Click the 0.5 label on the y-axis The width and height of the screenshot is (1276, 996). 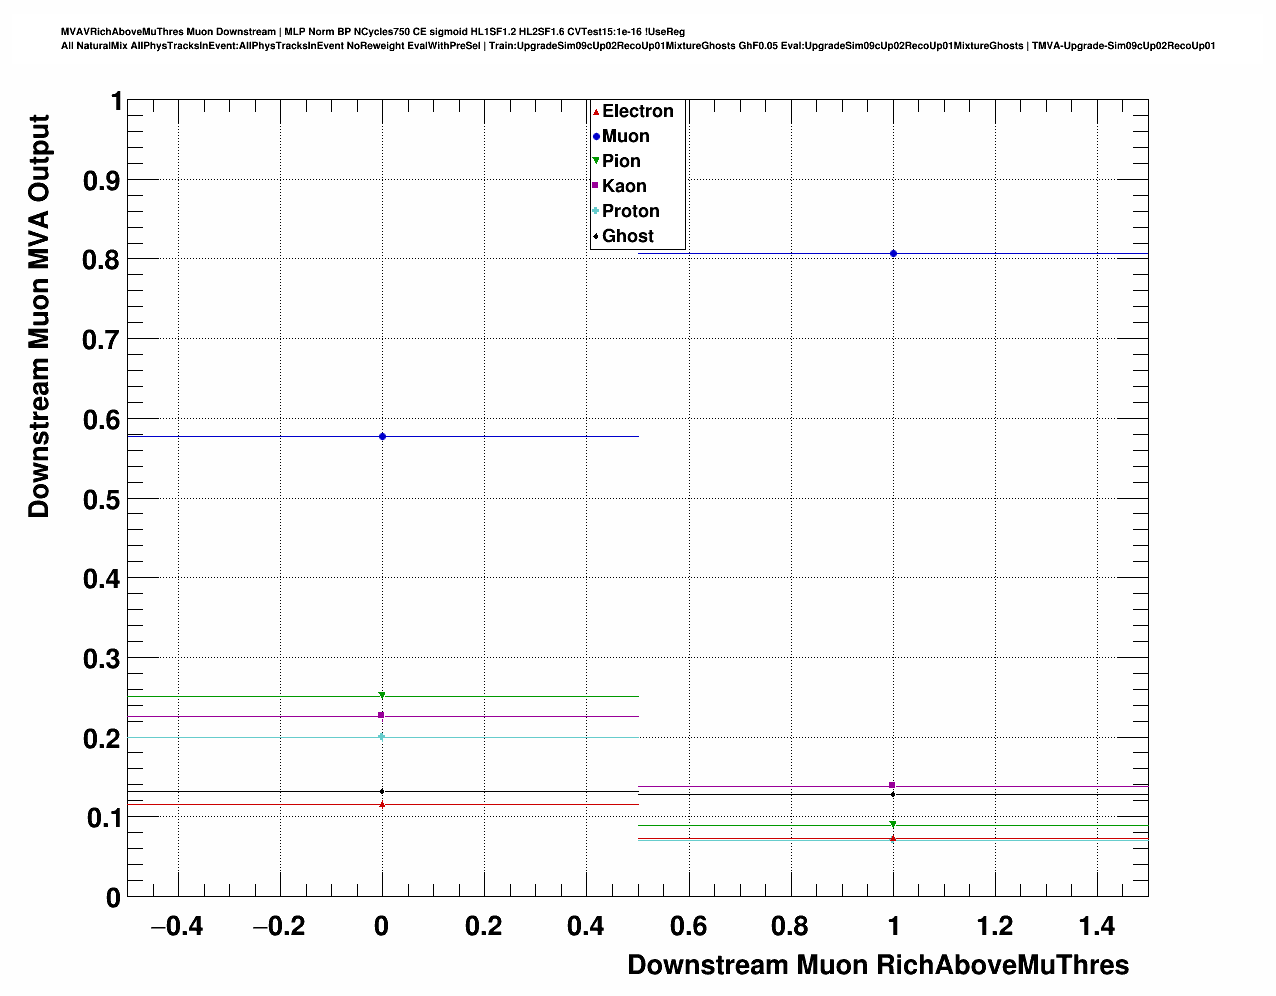point(100,499)
